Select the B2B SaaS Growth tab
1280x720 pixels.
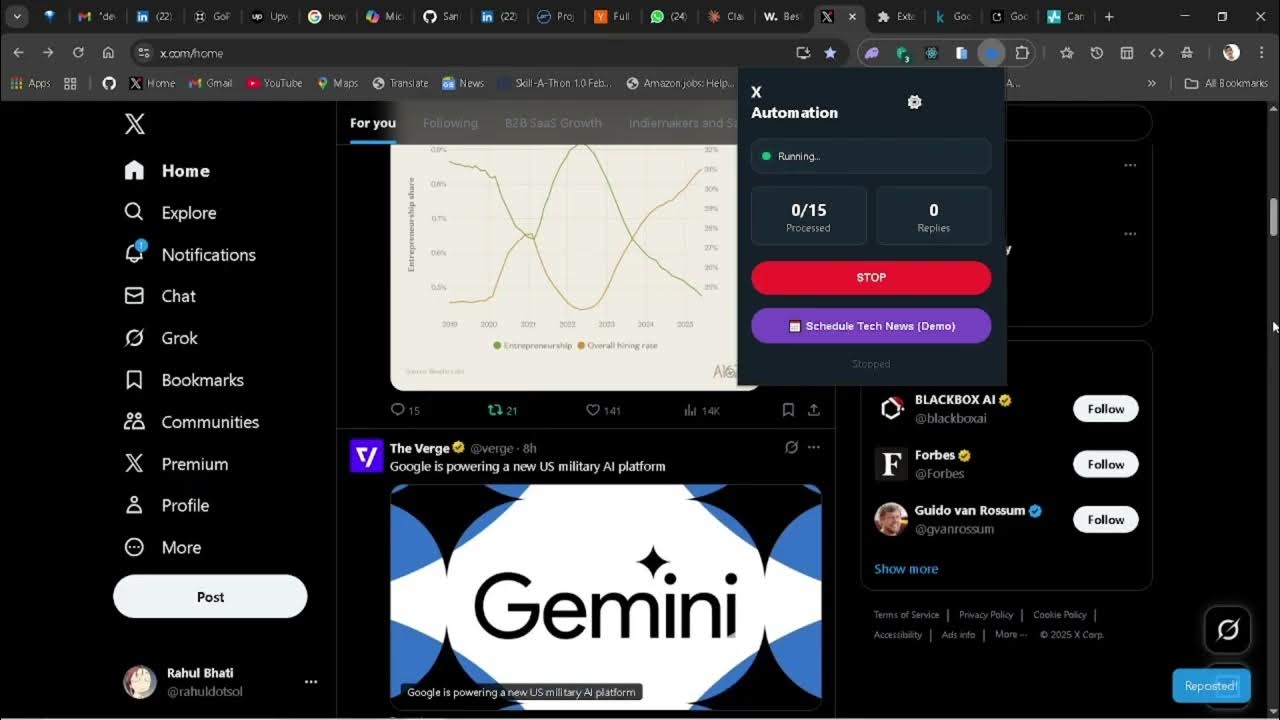553,123
